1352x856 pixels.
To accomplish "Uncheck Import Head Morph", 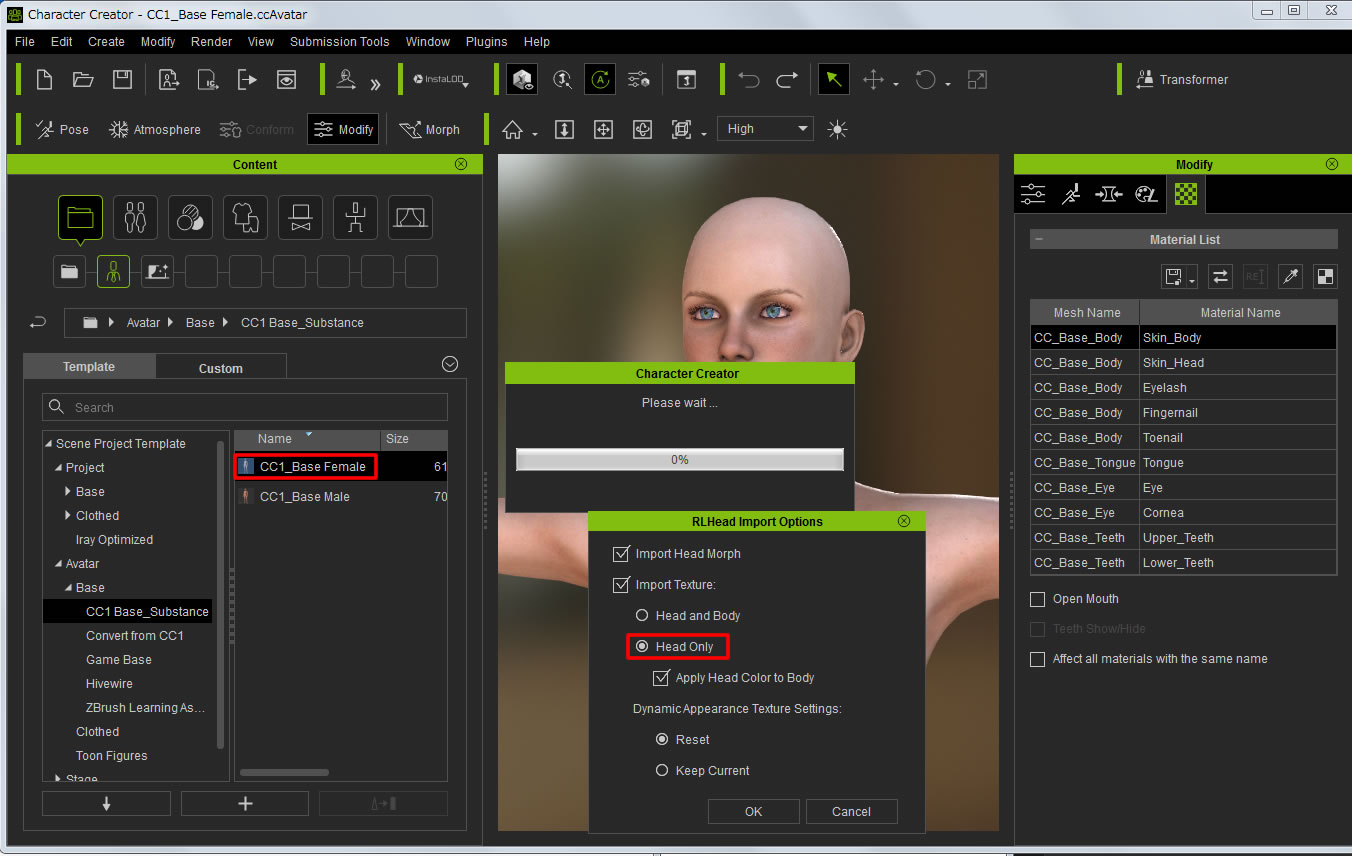I will pyautogui.click(x=621, y=553).
